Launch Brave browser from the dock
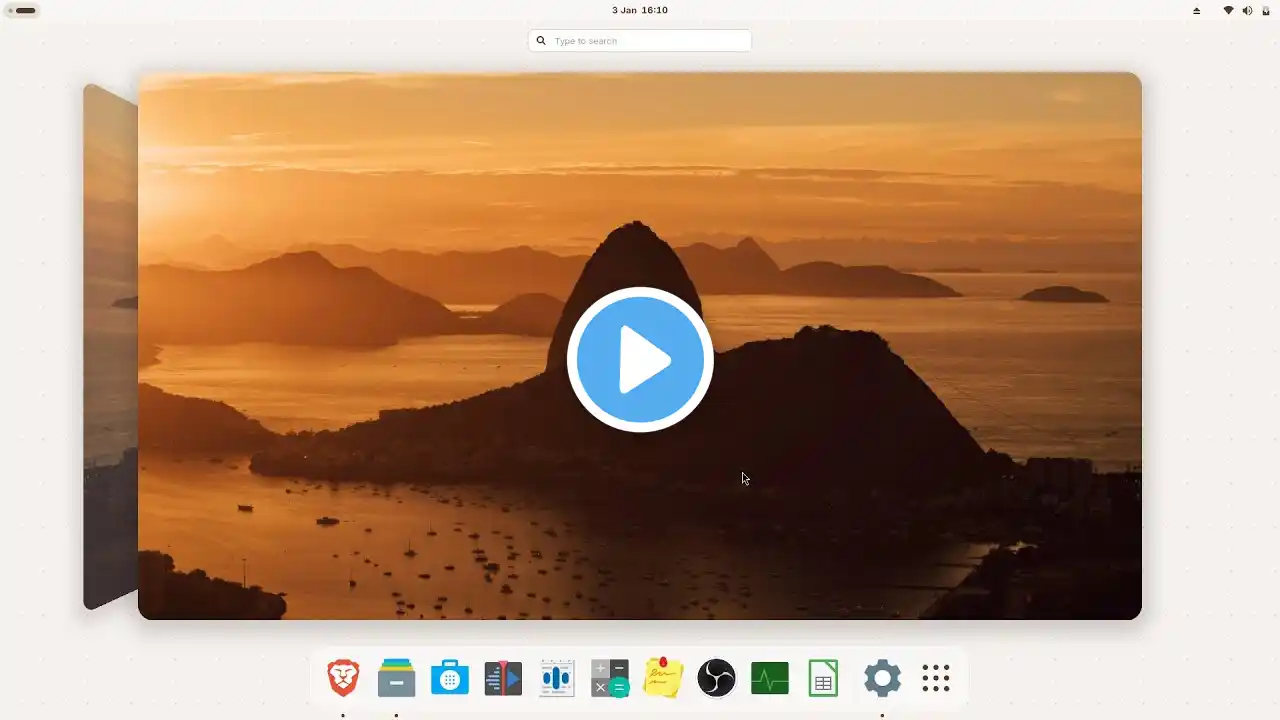 coord(343,678)
